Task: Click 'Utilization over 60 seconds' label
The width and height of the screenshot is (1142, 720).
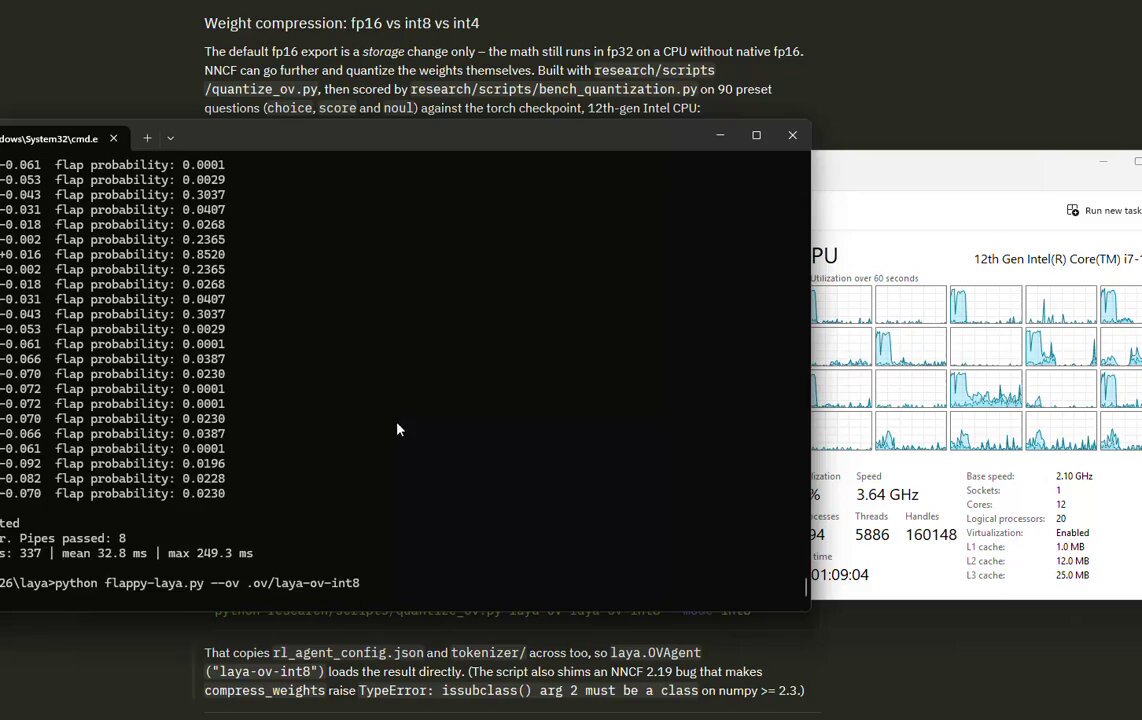Action: coord(865,278)
